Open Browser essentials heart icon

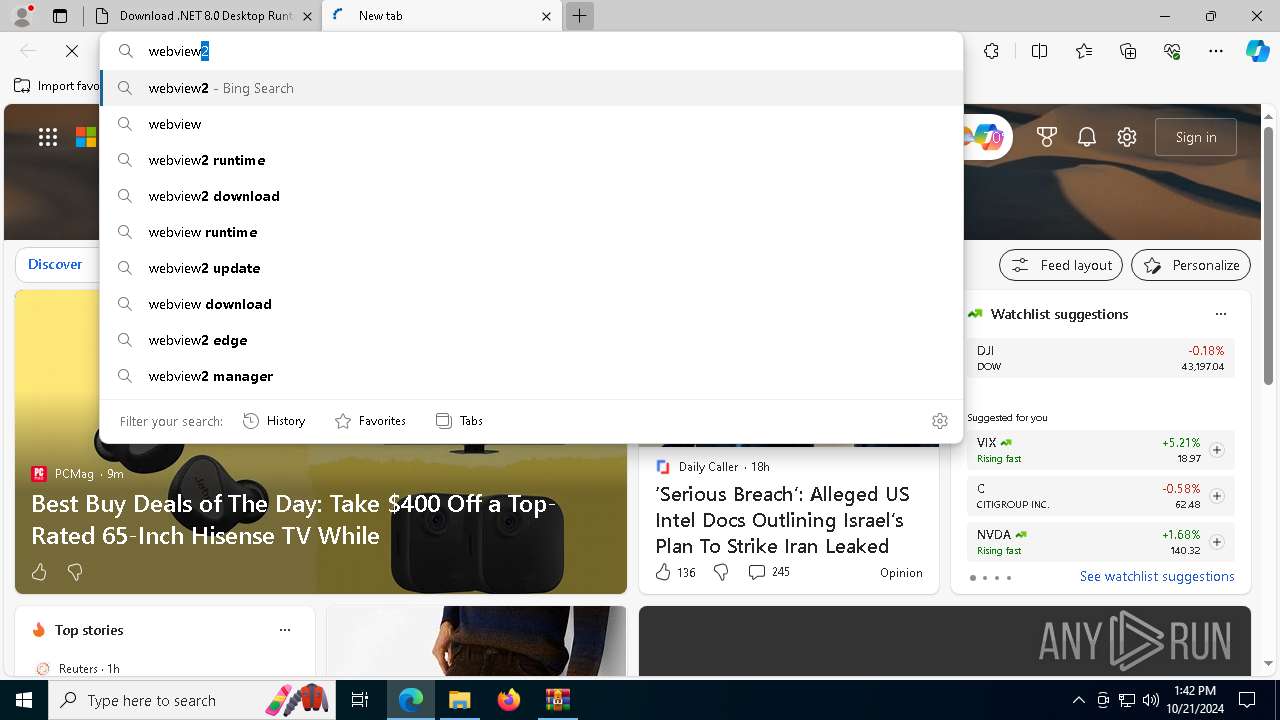[x=1172, y=51]
